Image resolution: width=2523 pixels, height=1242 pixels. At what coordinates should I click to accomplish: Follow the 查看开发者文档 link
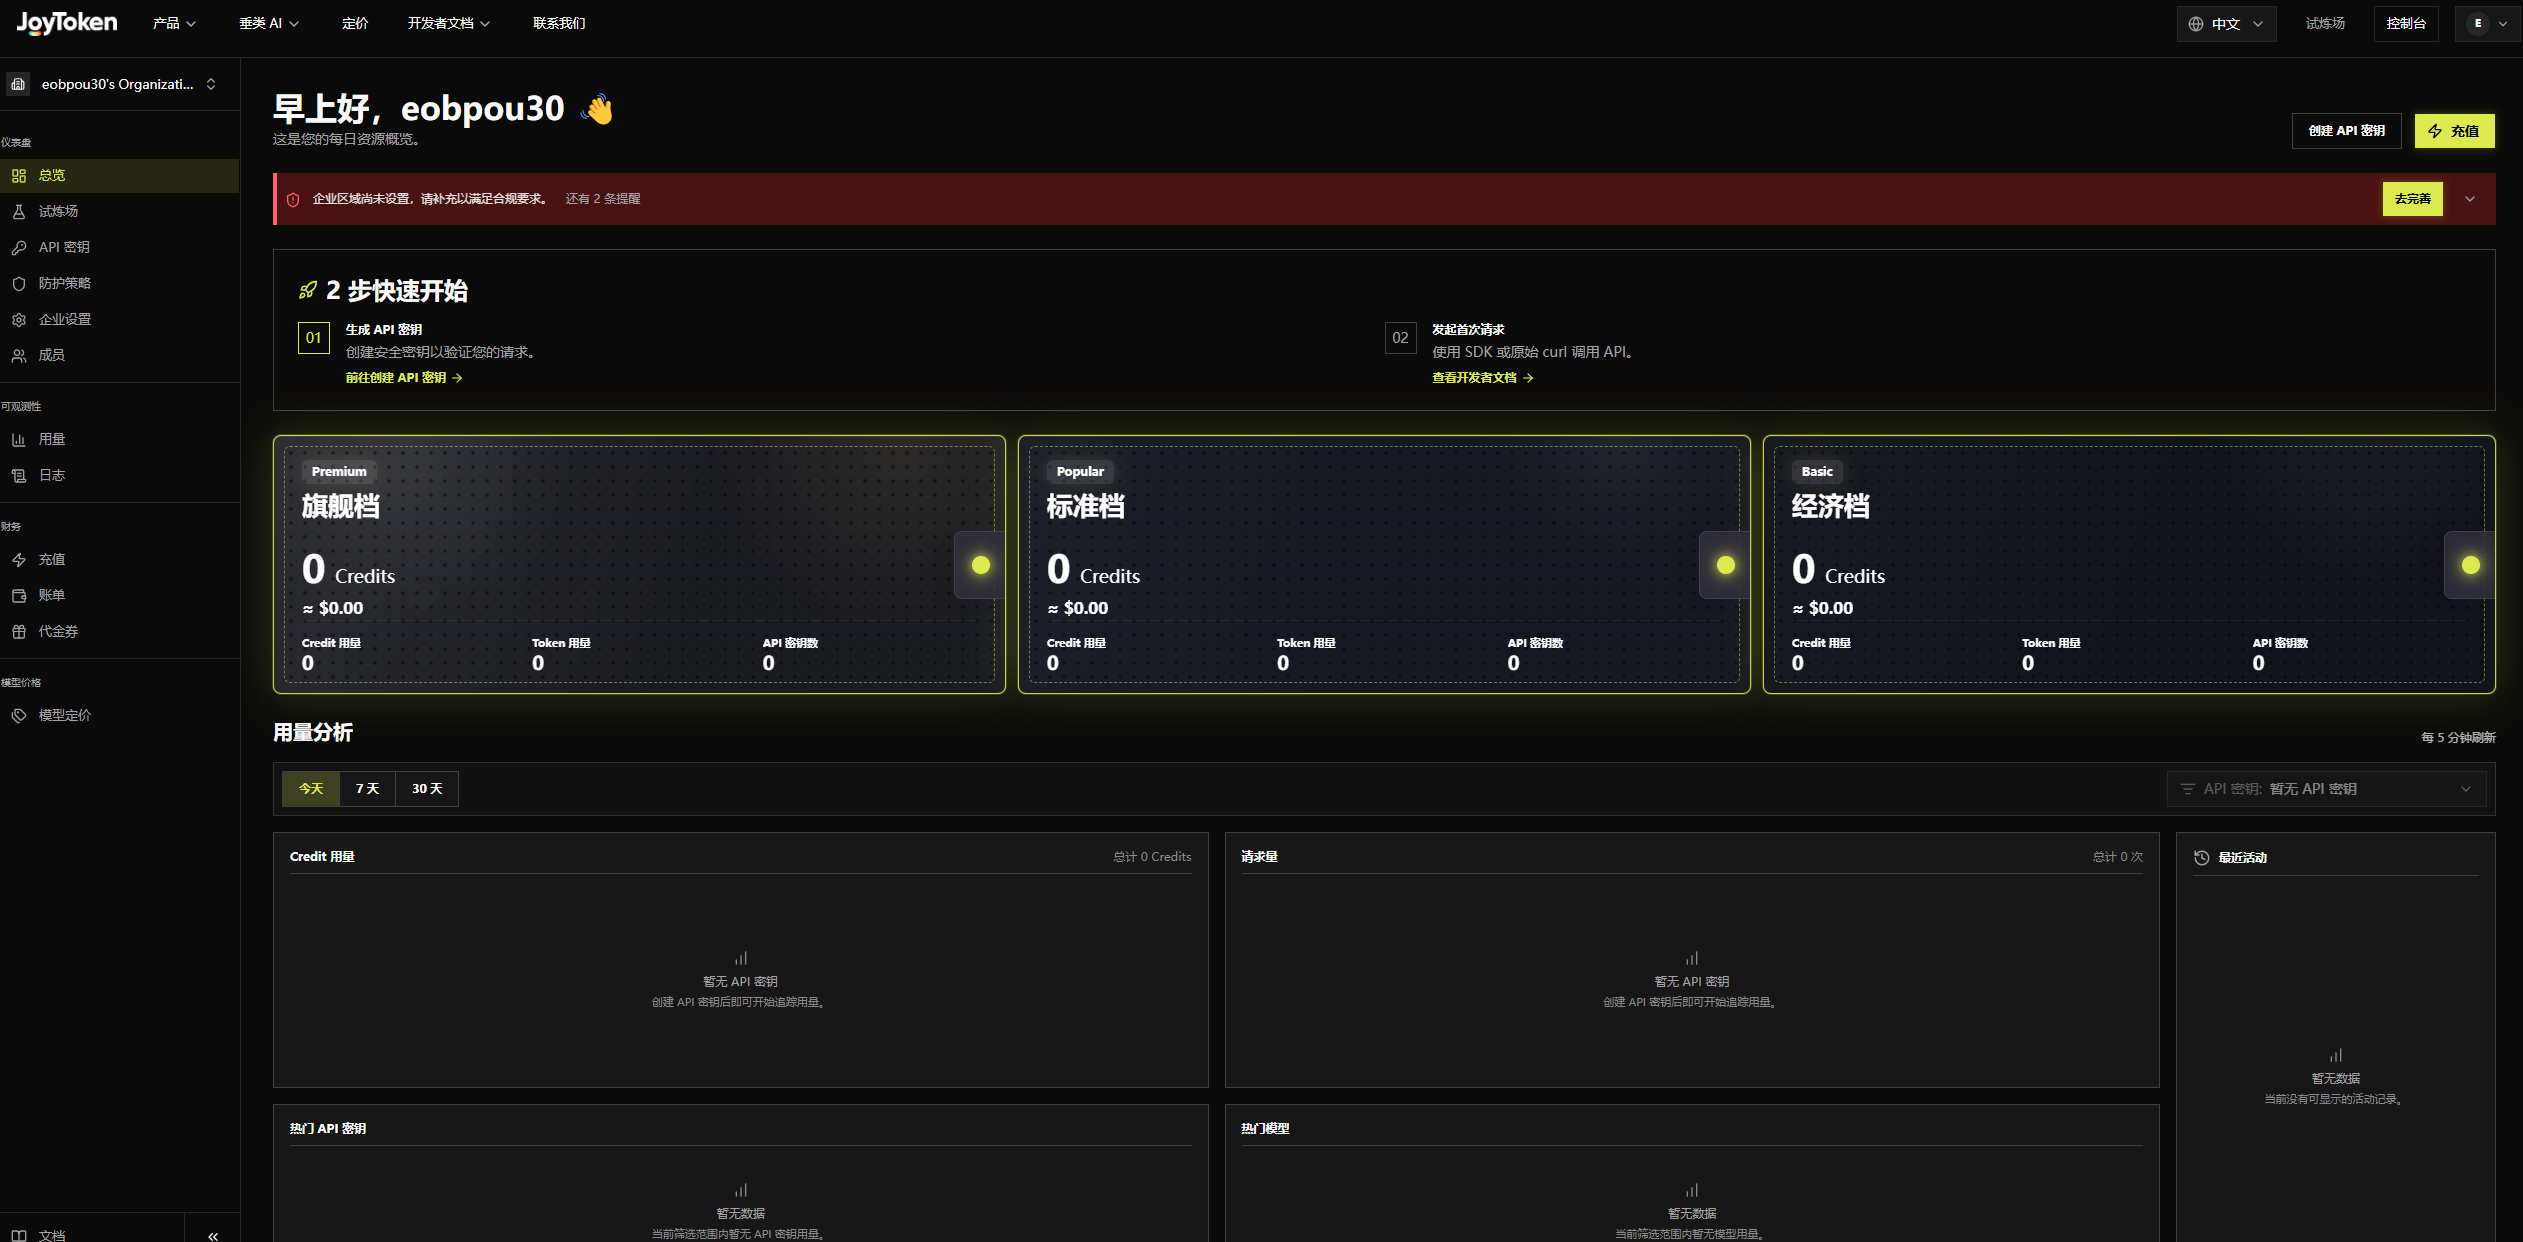coord(1482,378)
